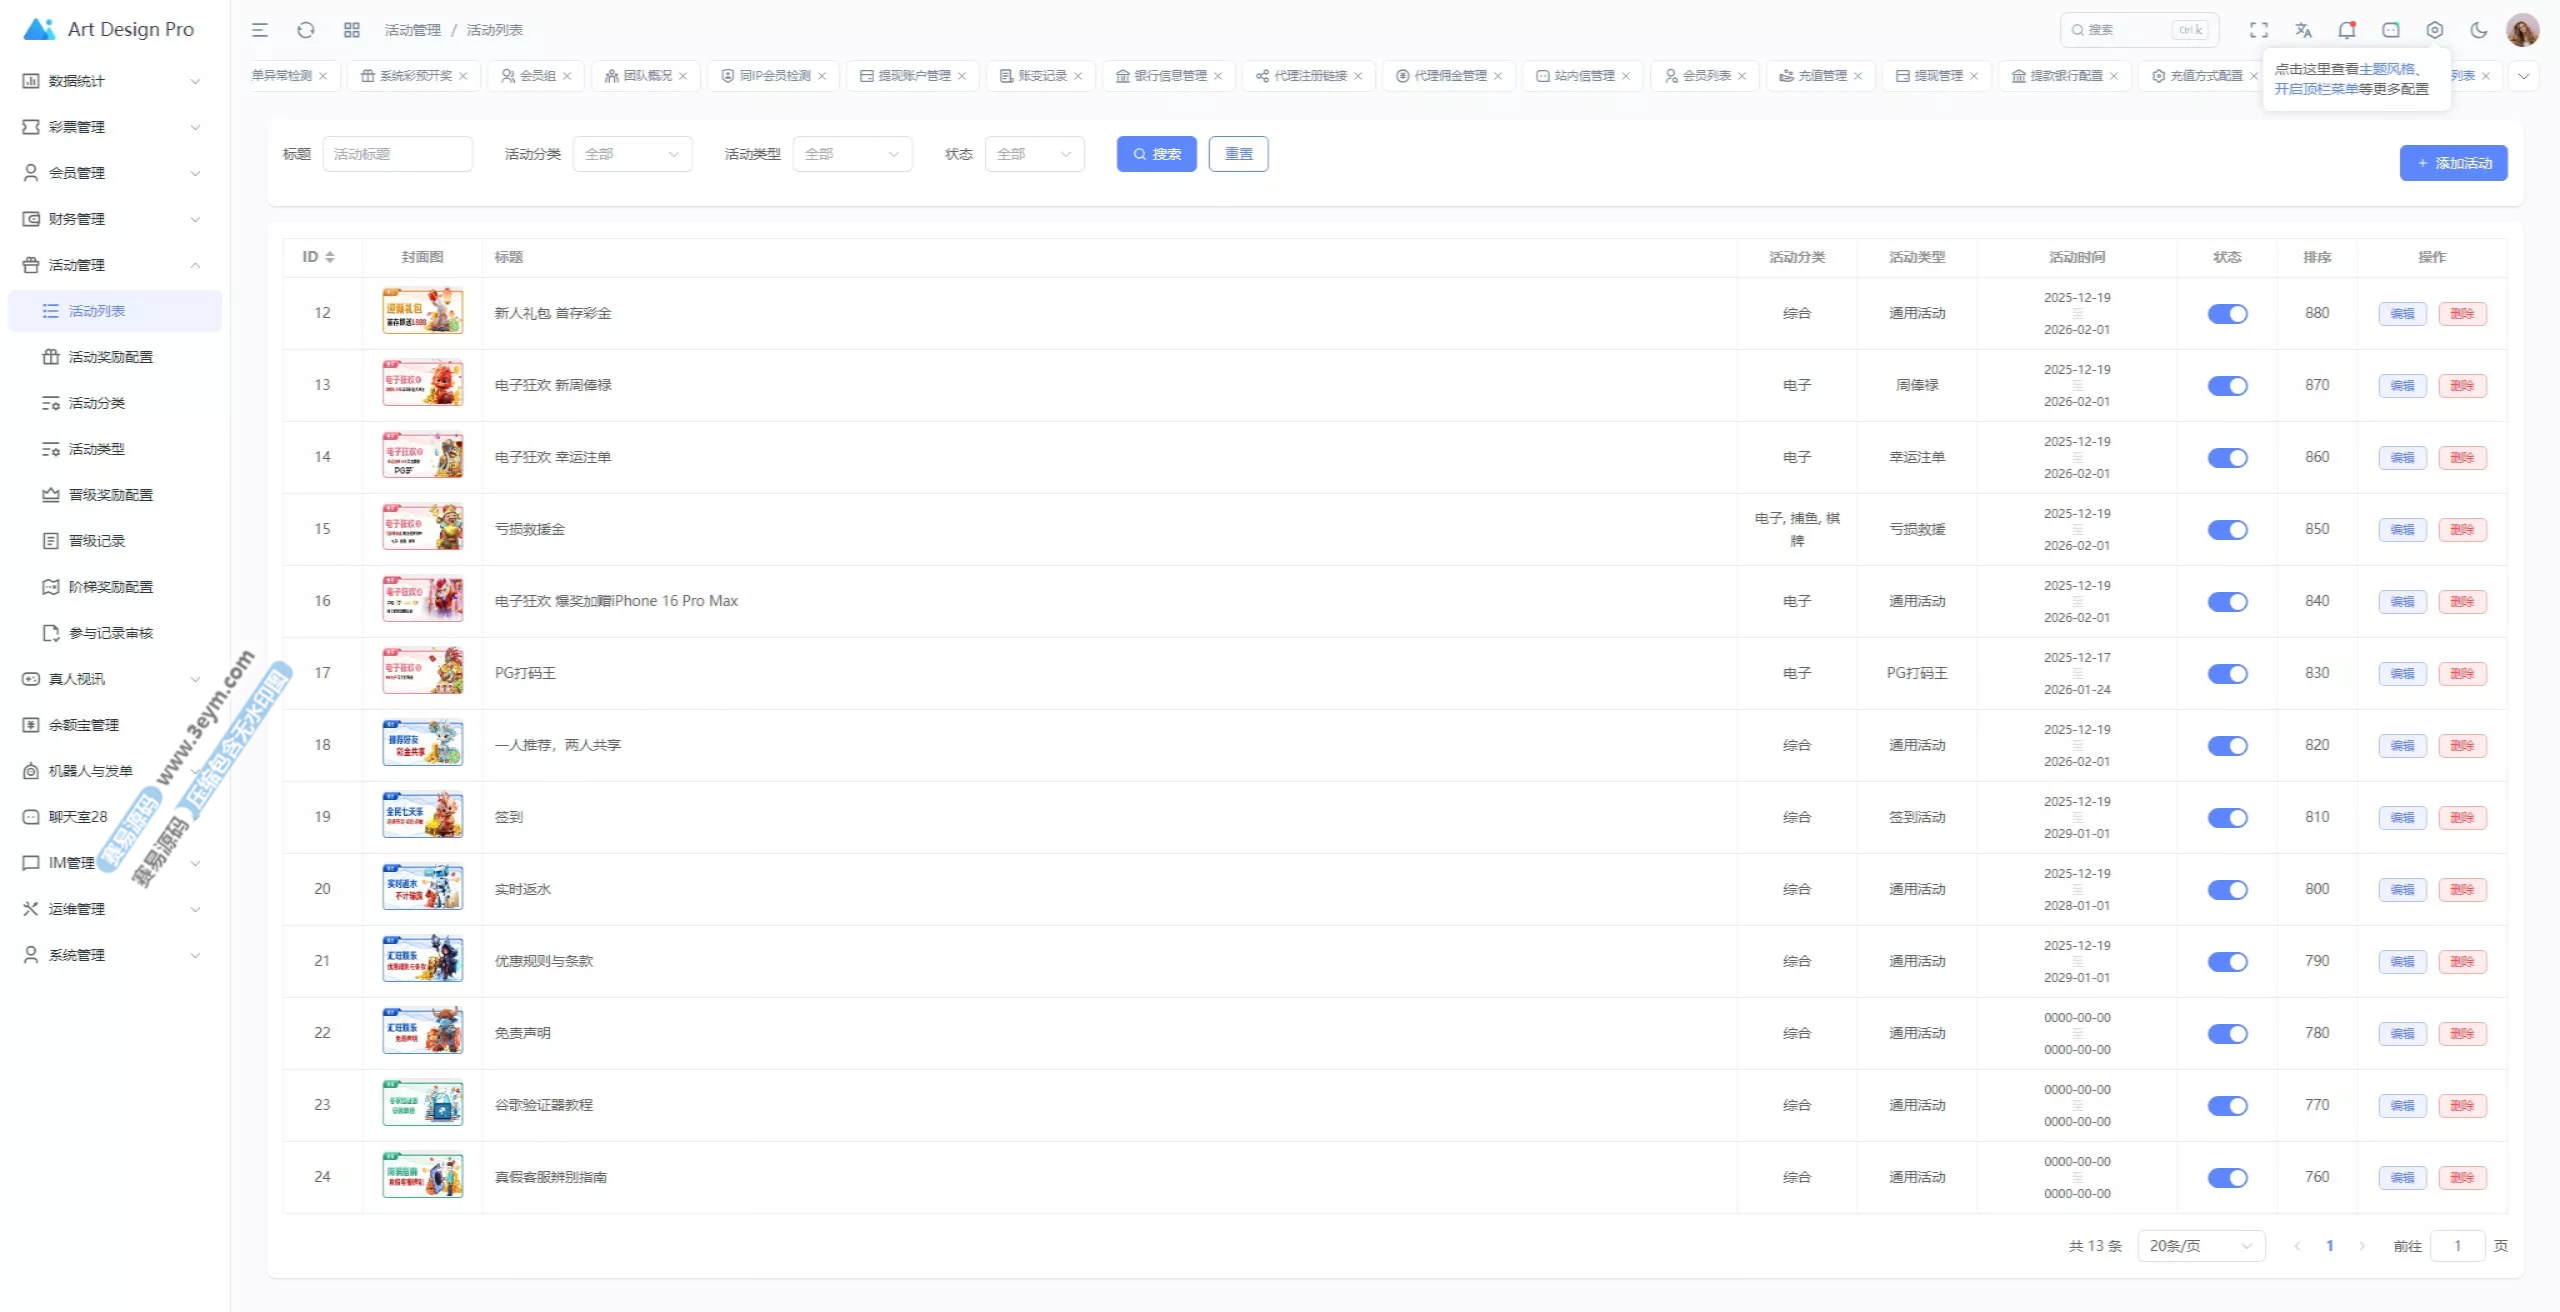Enter fullscreen mode with the fullscreen icon
The width and height of the screenshot is (2560, 1312).
point(2259,30)
